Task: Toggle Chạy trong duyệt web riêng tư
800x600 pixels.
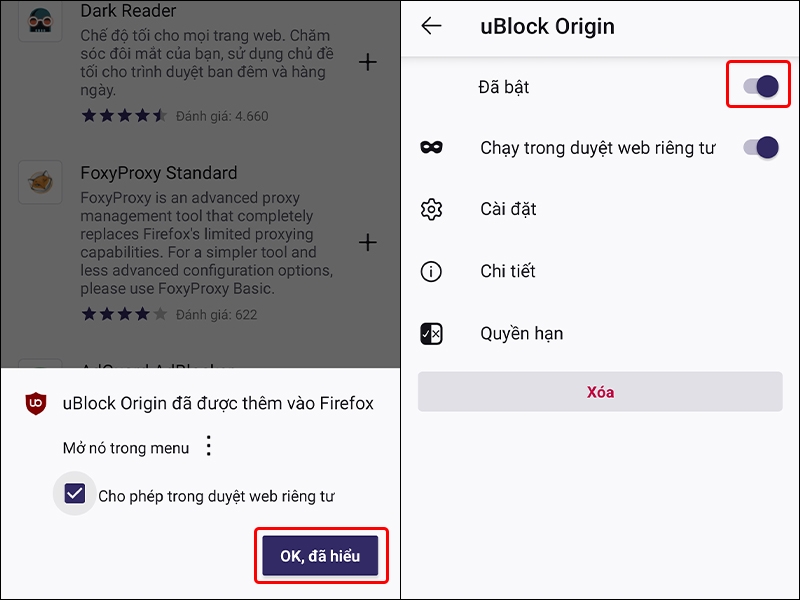Action: tap(762, 147)
